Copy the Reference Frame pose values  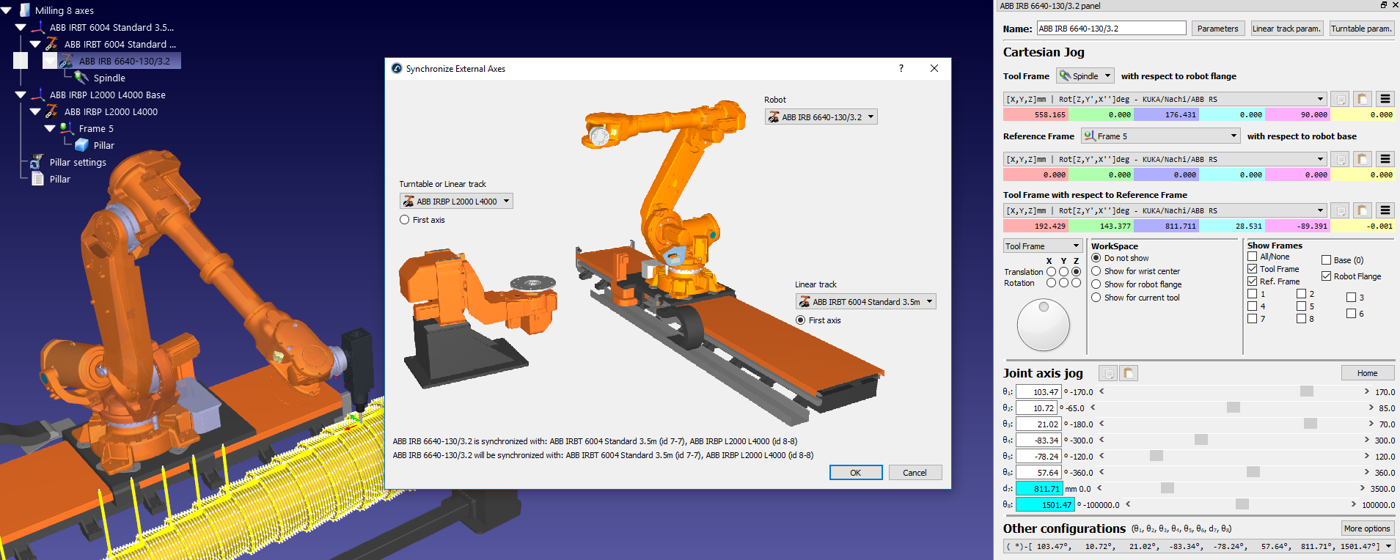[x=1340, y=158]
